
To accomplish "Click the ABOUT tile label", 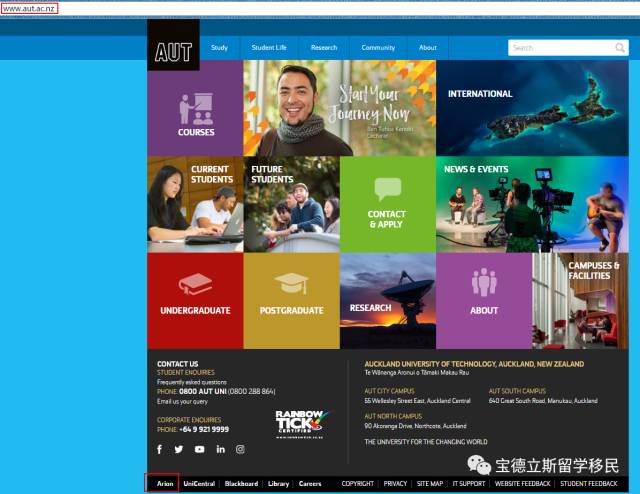I will (484, 311).
